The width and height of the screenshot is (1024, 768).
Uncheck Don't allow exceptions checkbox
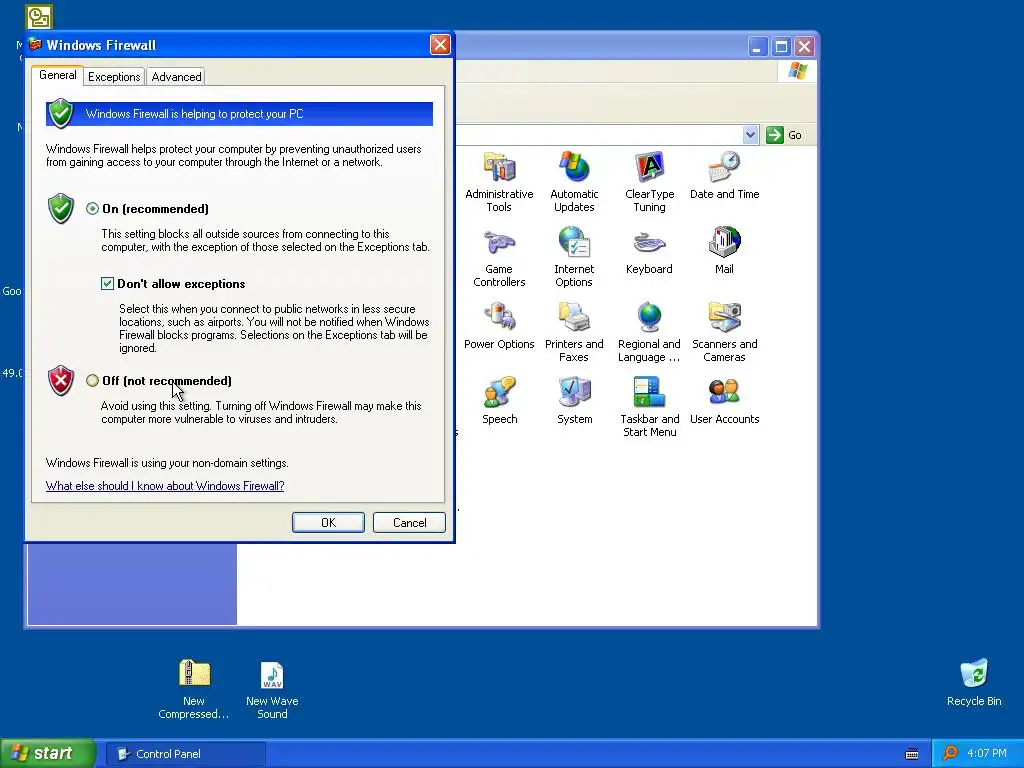click(x=107, y=283)
